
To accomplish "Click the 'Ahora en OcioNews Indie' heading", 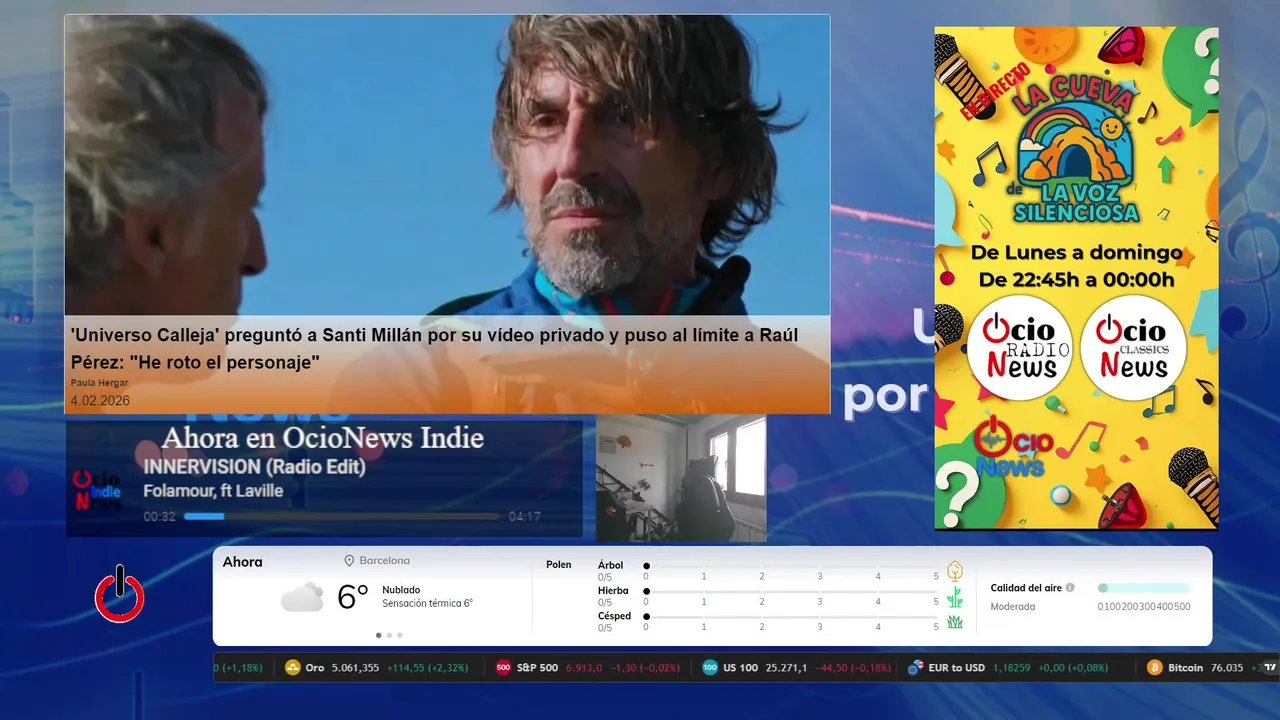I will (x=323, y=438).
